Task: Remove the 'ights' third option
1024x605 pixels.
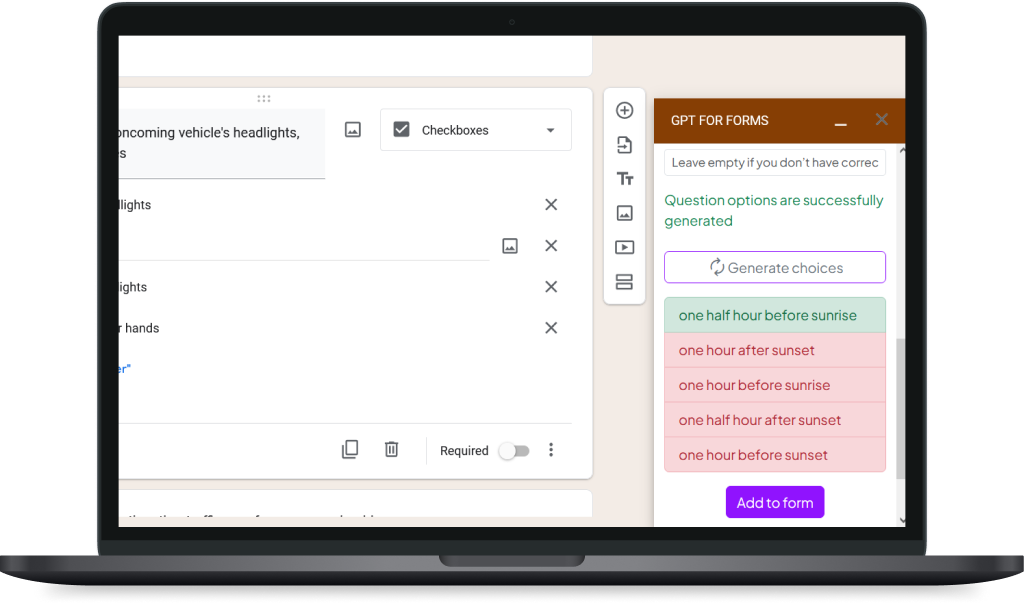Action: coord(551,287)
